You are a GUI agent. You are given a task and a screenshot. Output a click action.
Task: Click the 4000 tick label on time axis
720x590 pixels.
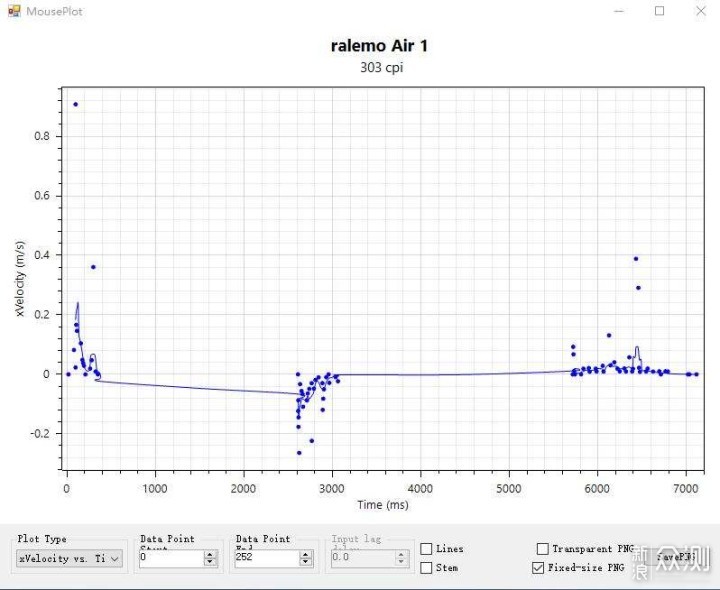click(420, 488)
